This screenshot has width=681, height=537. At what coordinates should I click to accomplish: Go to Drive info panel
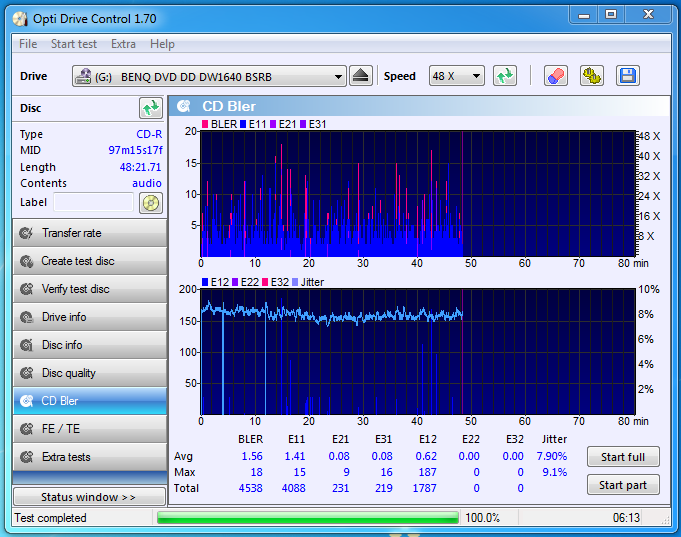point(90,317)
